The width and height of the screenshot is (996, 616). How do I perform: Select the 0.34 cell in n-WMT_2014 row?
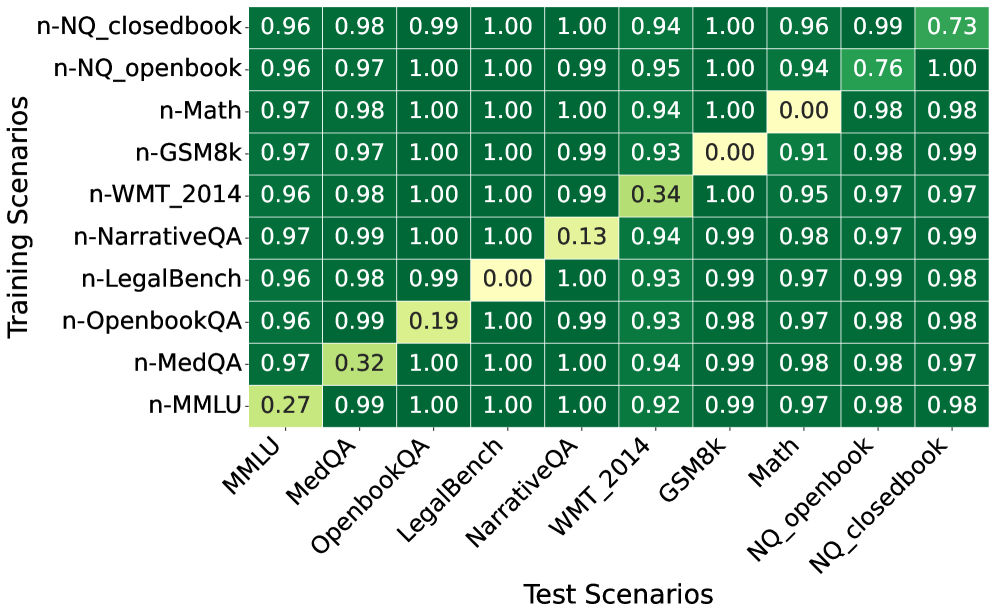pos(655,196)
